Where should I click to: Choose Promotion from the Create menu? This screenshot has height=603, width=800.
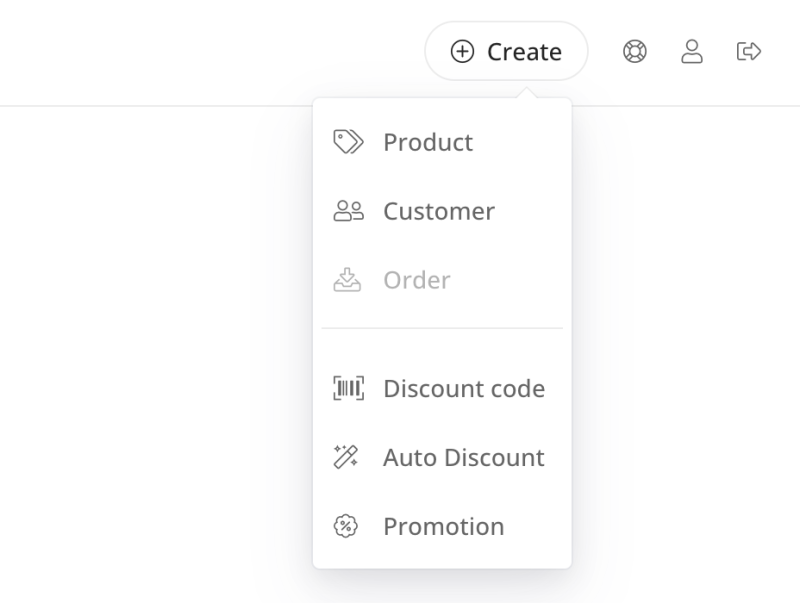point(442,526)
